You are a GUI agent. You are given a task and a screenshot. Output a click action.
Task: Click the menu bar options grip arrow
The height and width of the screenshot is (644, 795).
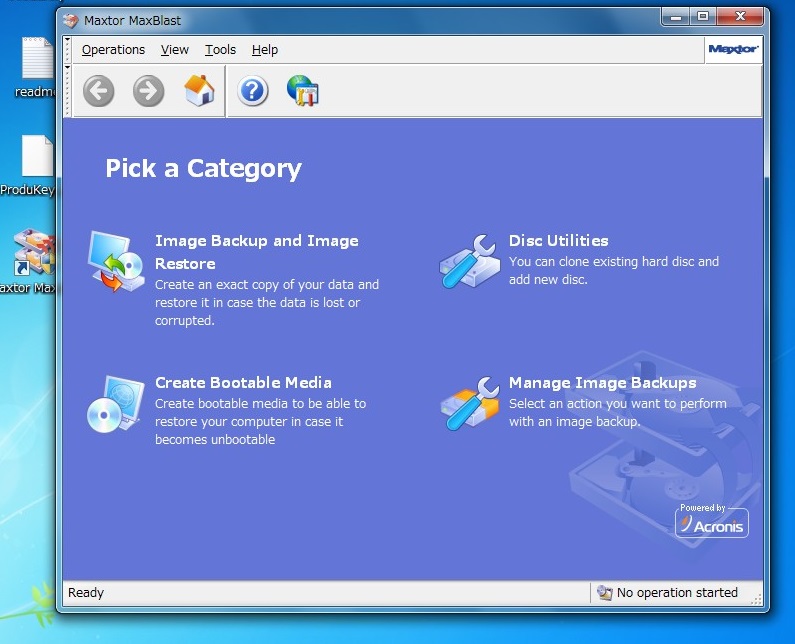(67, 40)
